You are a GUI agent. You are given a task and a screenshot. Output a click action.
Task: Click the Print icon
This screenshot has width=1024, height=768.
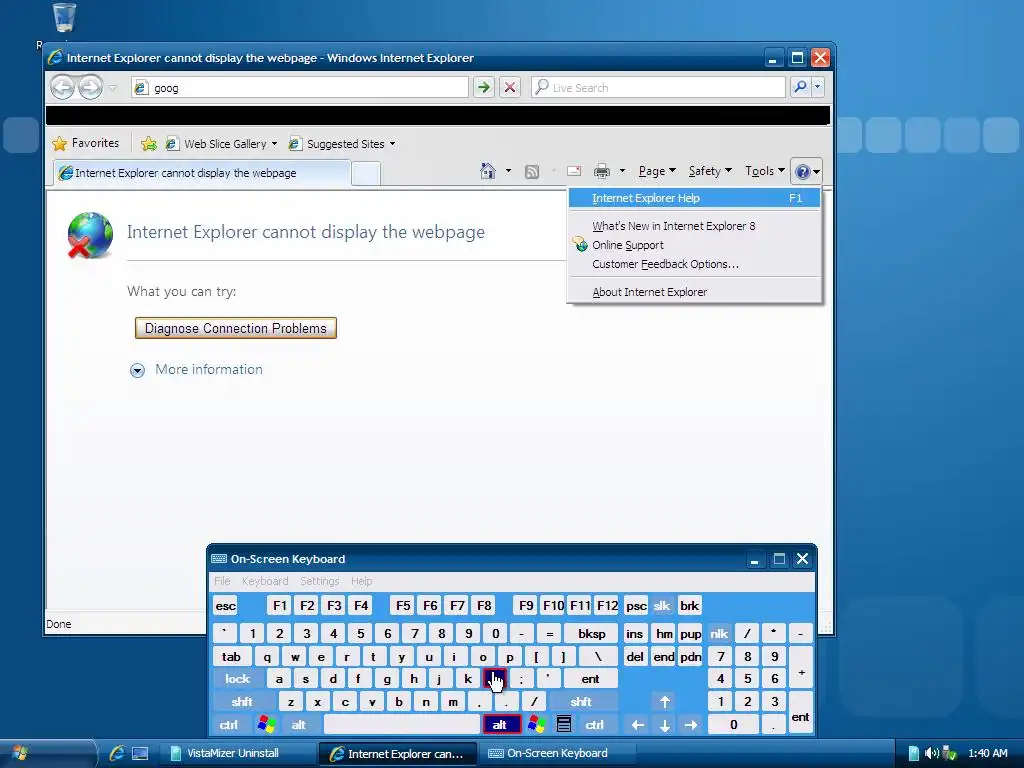[x=601, y=171]
